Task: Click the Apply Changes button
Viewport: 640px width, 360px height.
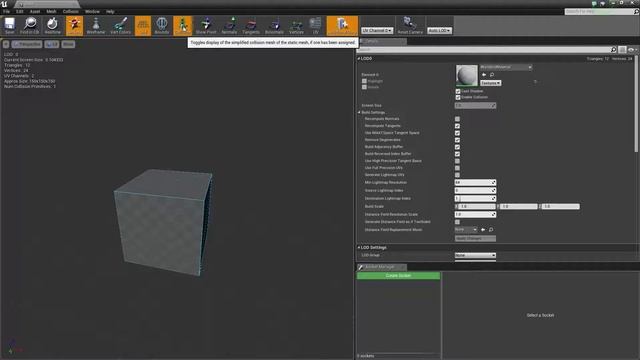Action: pos(475,238)
